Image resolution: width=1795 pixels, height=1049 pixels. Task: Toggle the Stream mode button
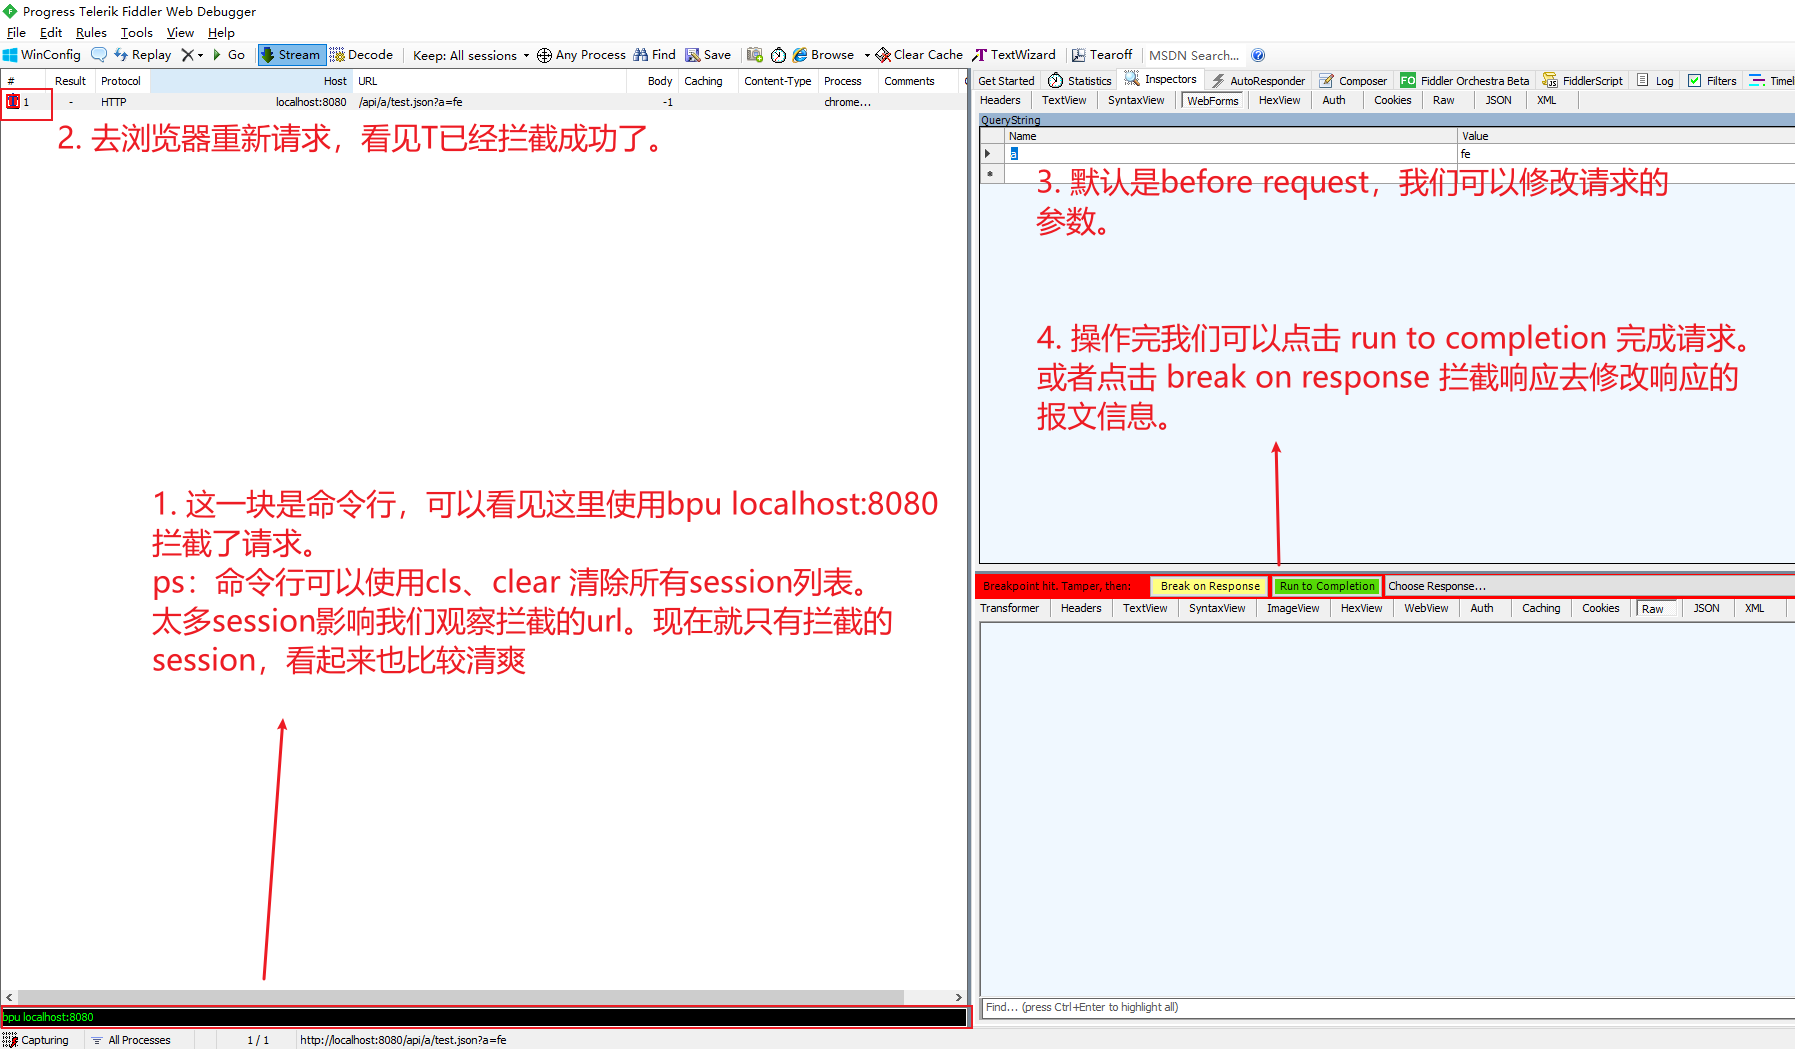291,55
